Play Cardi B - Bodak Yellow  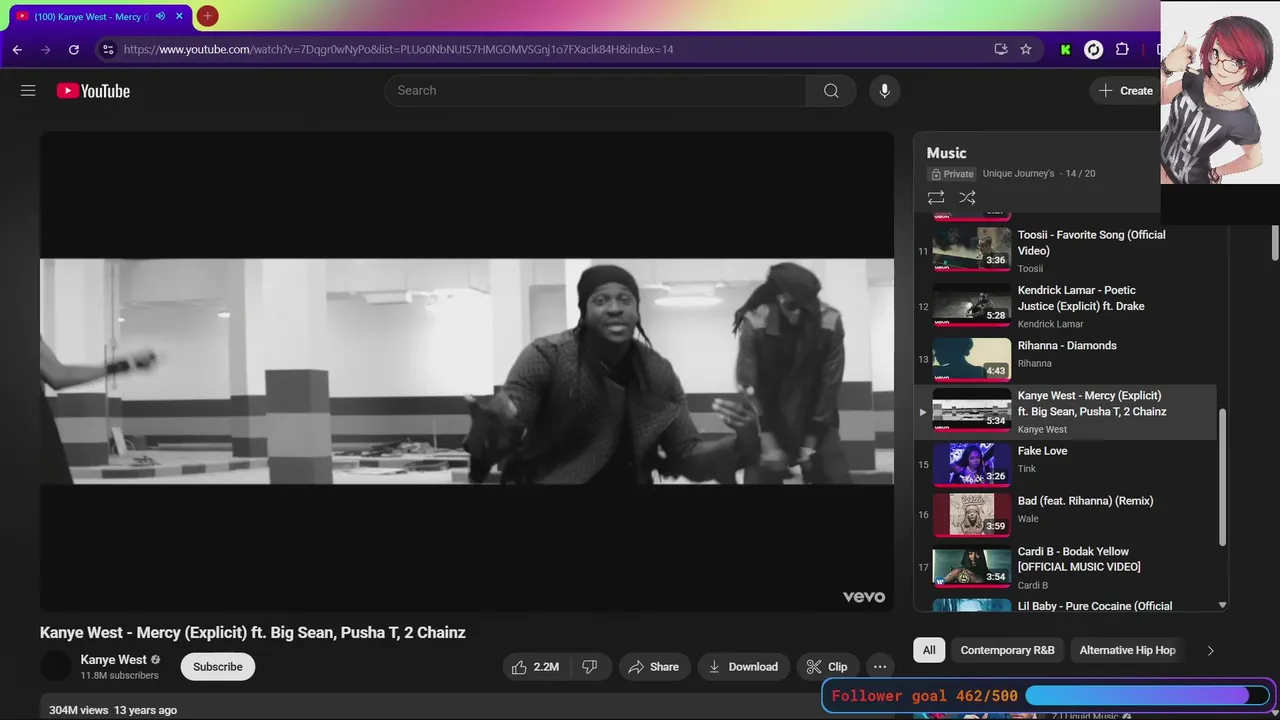coord(1065,567)
